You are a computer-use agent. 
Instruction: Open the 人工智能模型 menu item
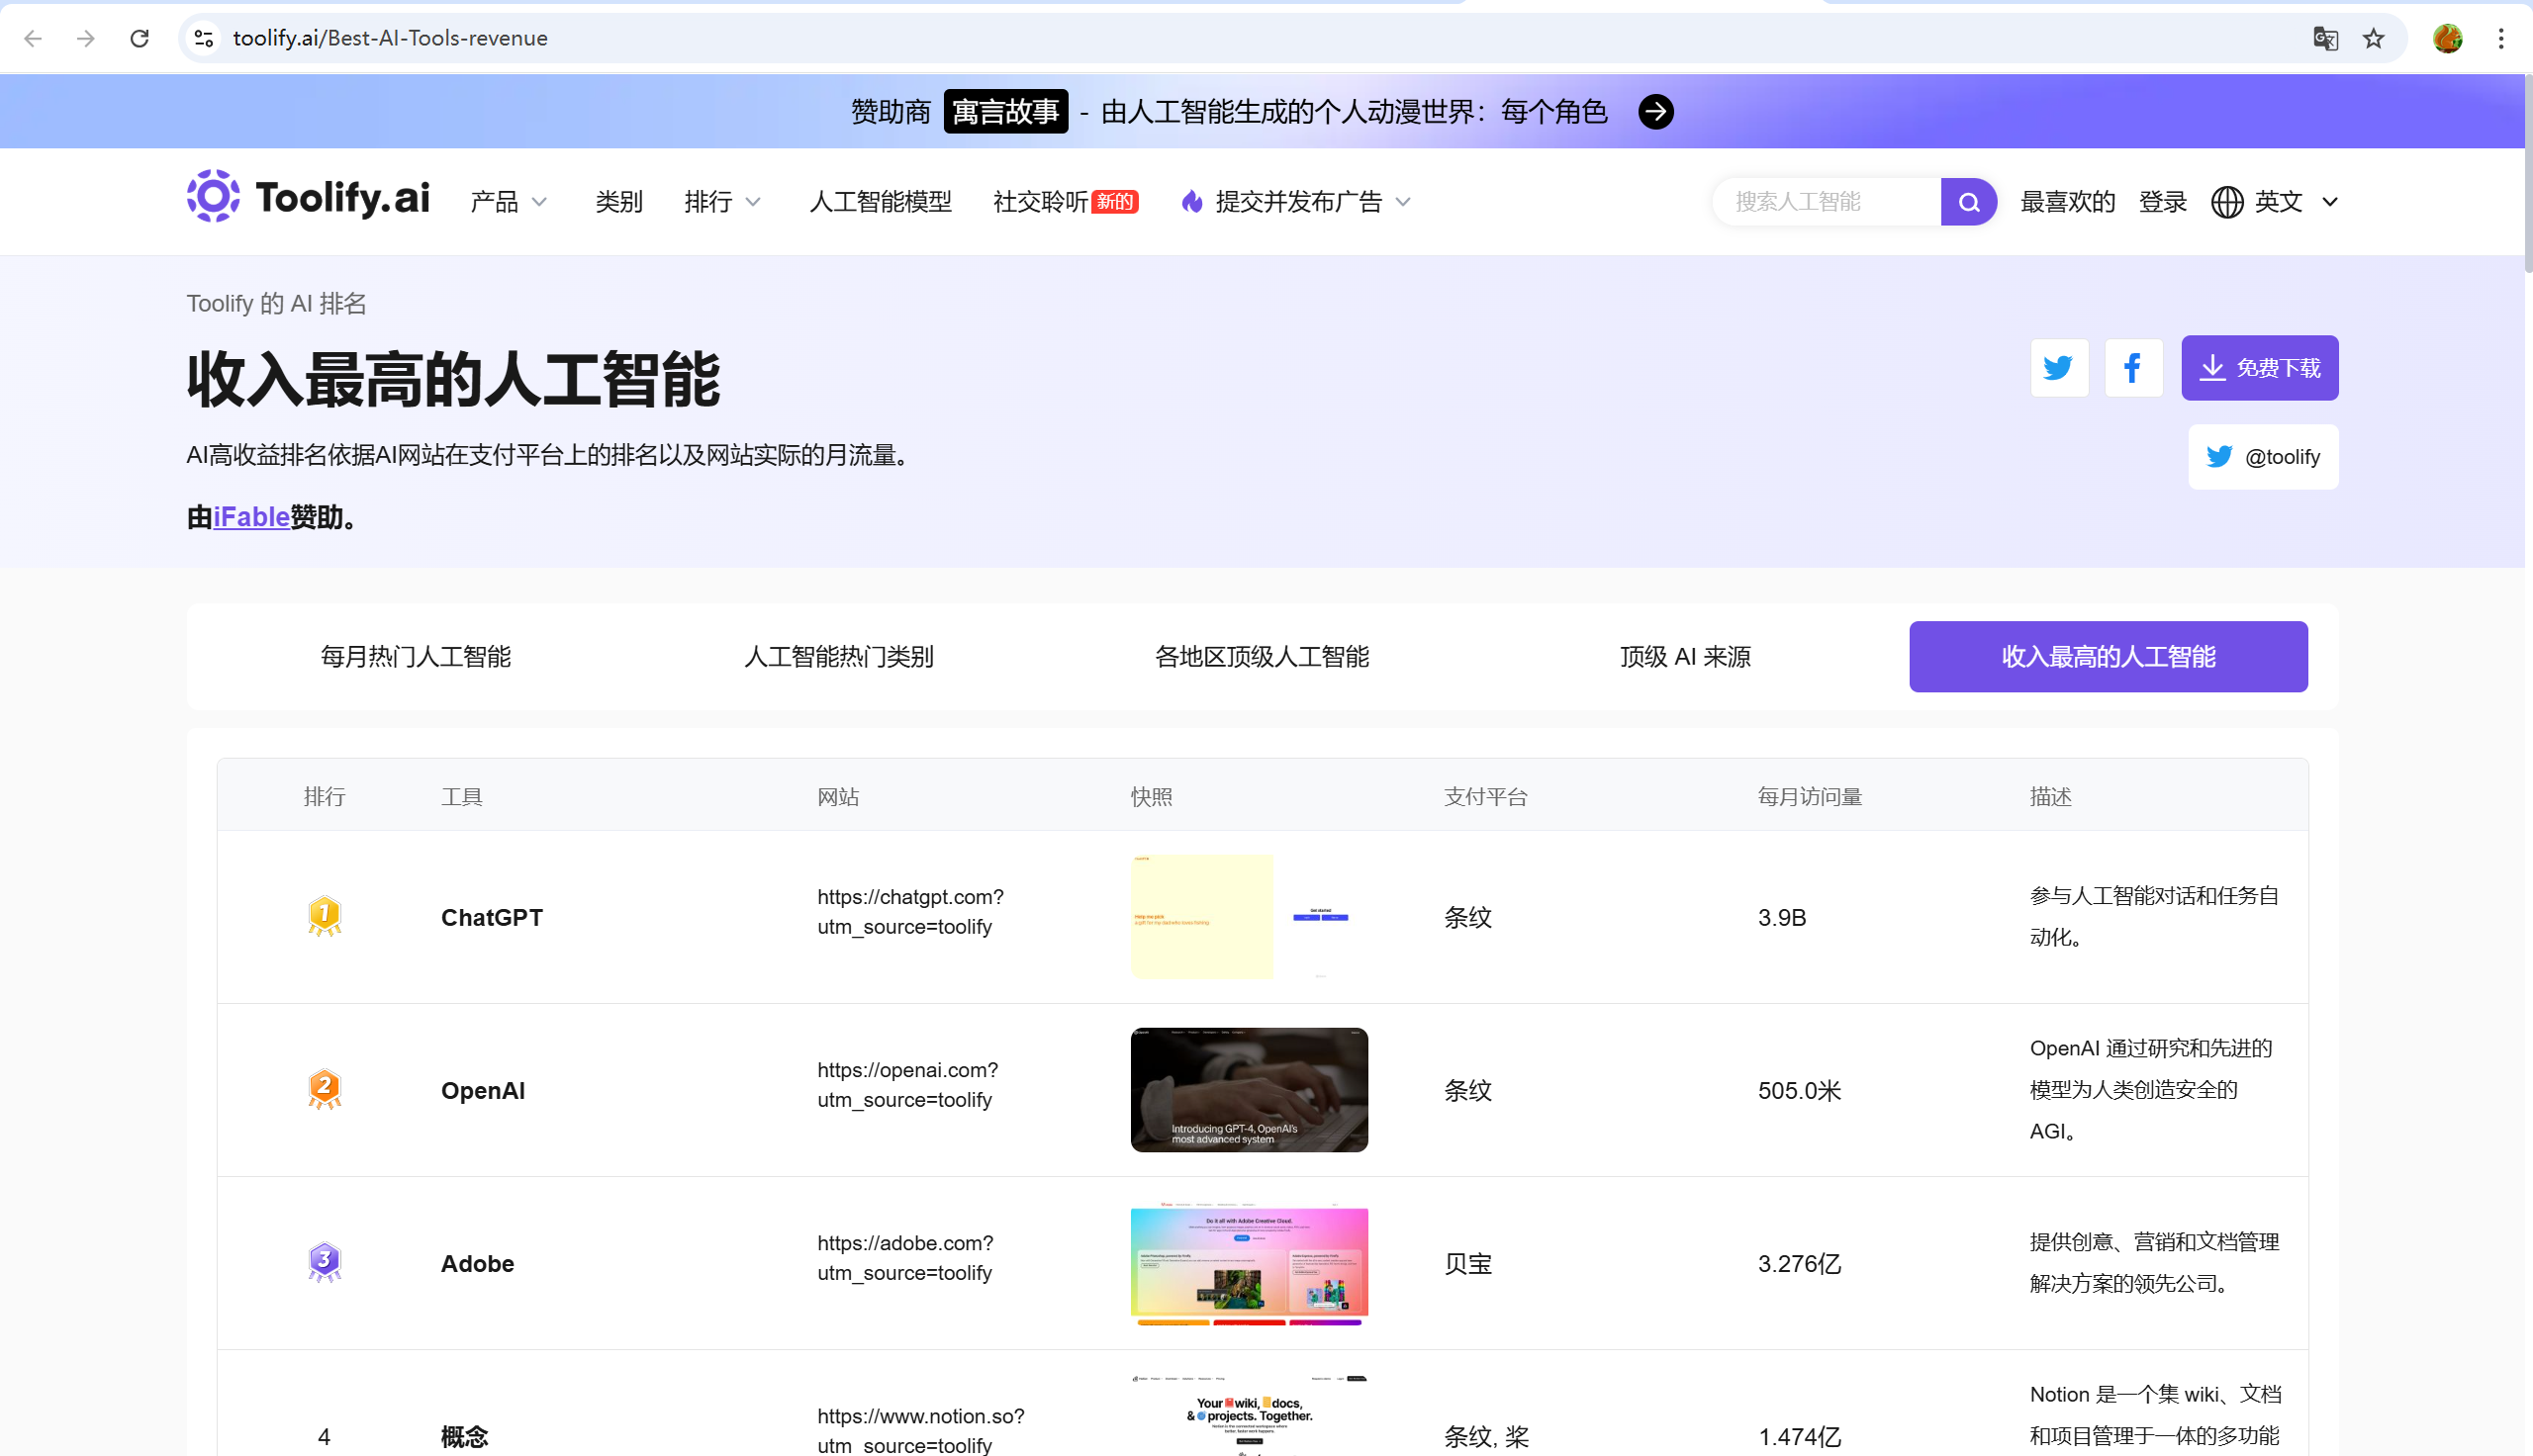(x=880, y=201)
